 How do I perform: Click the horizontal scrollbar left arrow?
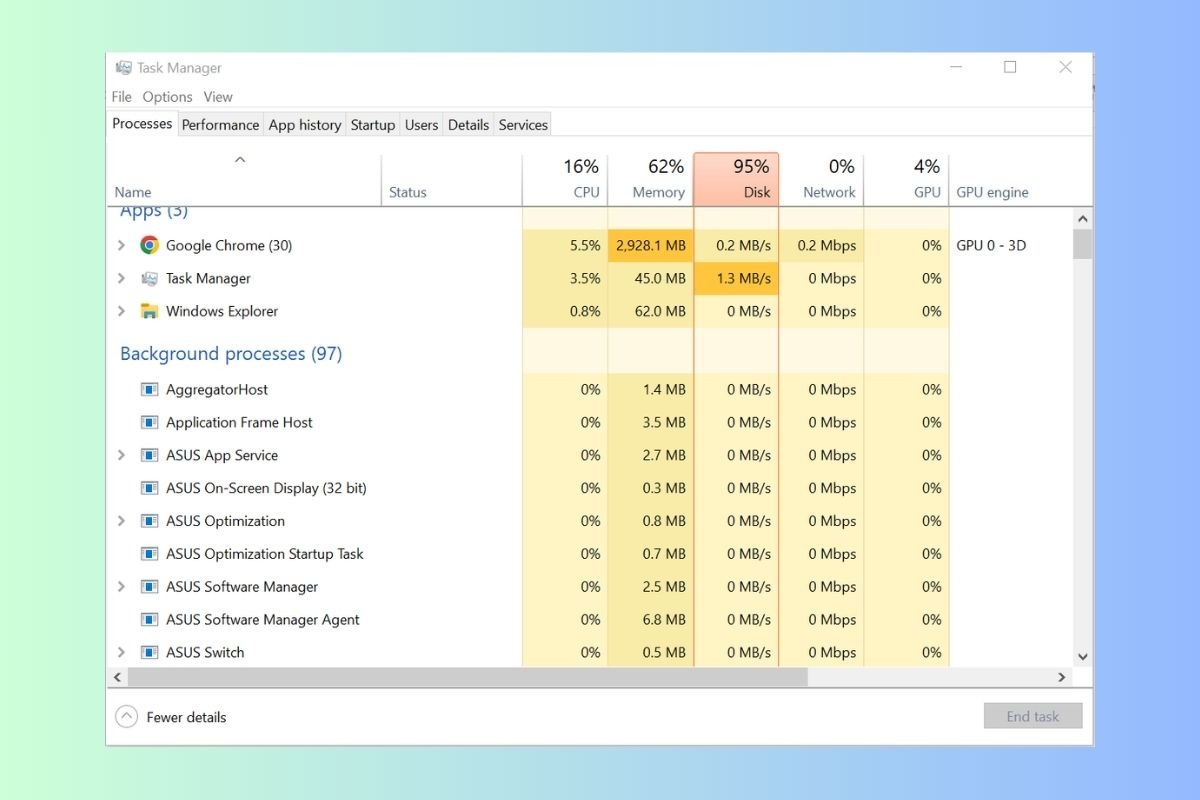(x=117, y=677)
